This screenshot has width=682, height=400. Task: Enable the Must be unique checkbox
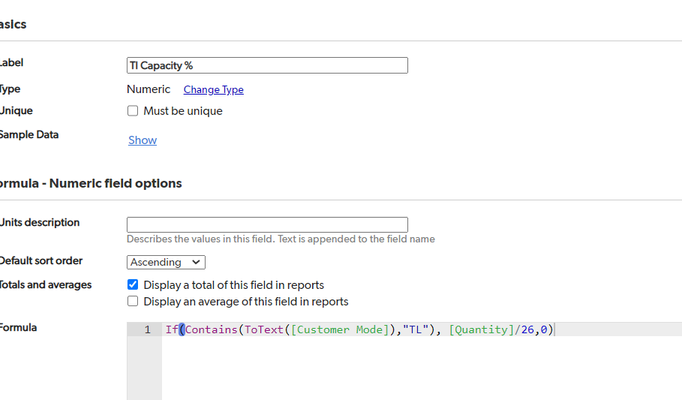click(133, 111)
